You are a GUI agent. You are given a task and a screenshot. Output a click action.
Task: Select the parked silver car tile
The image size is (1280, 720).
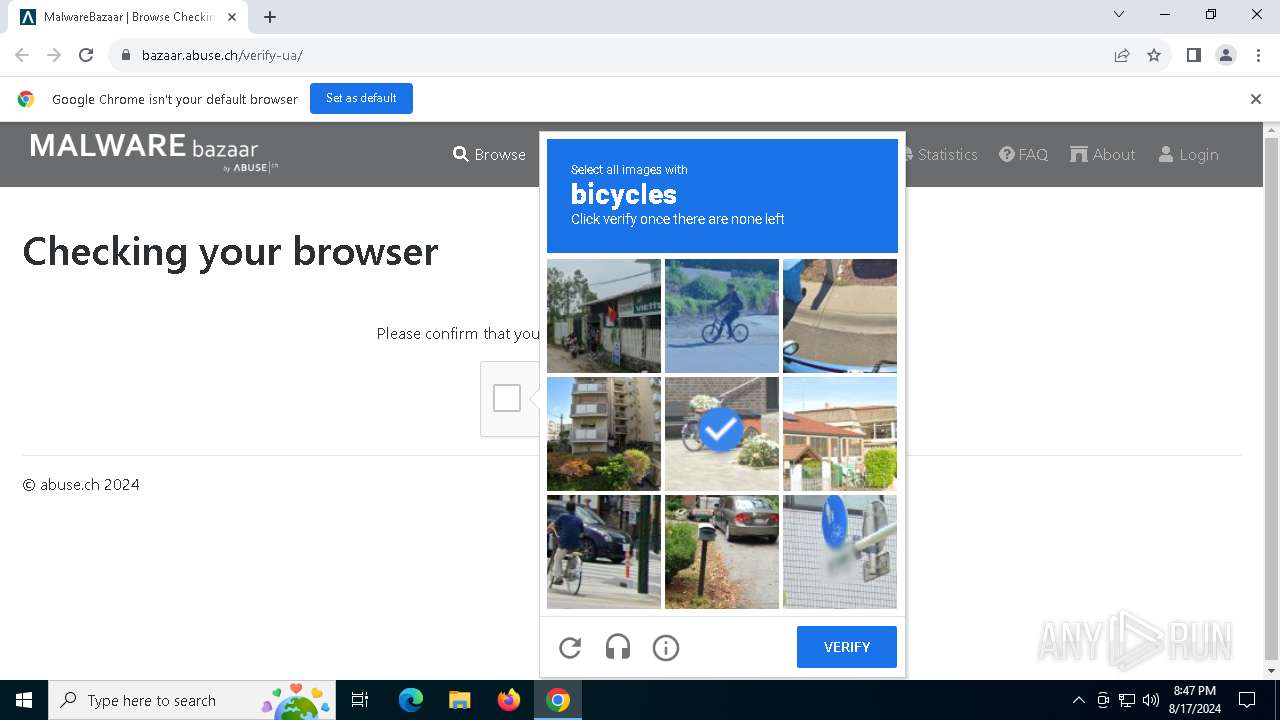tap(722, 552)
